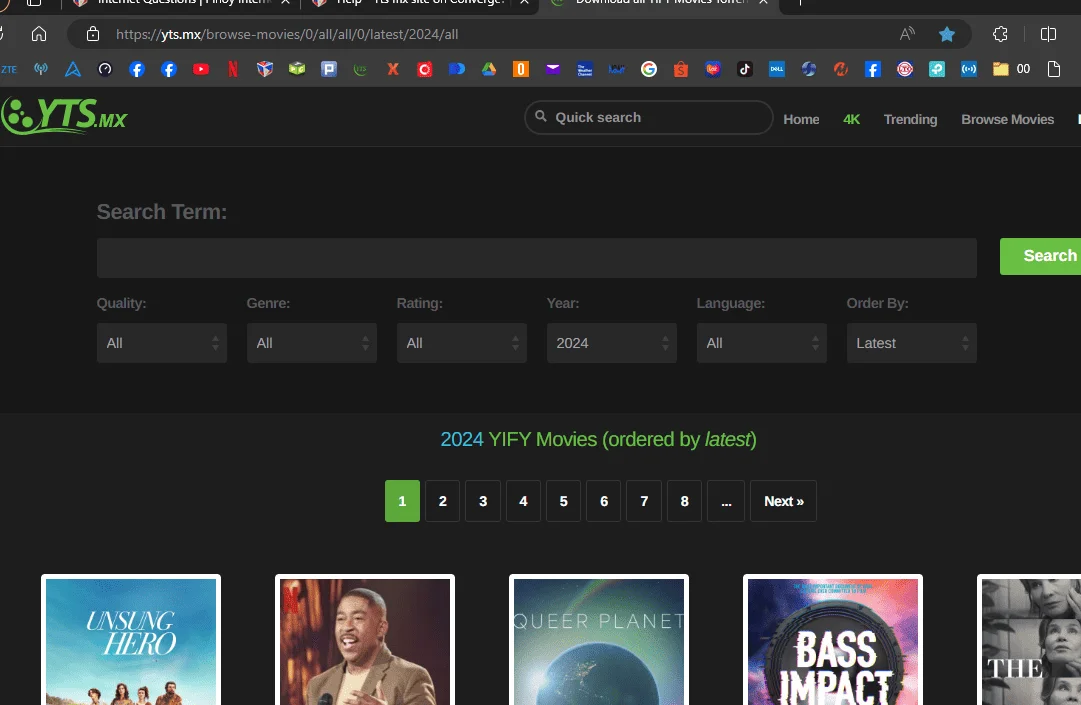Click the browser address bar URL
This screenshot has height=705, width=1081.
click(x=287, y=34)
